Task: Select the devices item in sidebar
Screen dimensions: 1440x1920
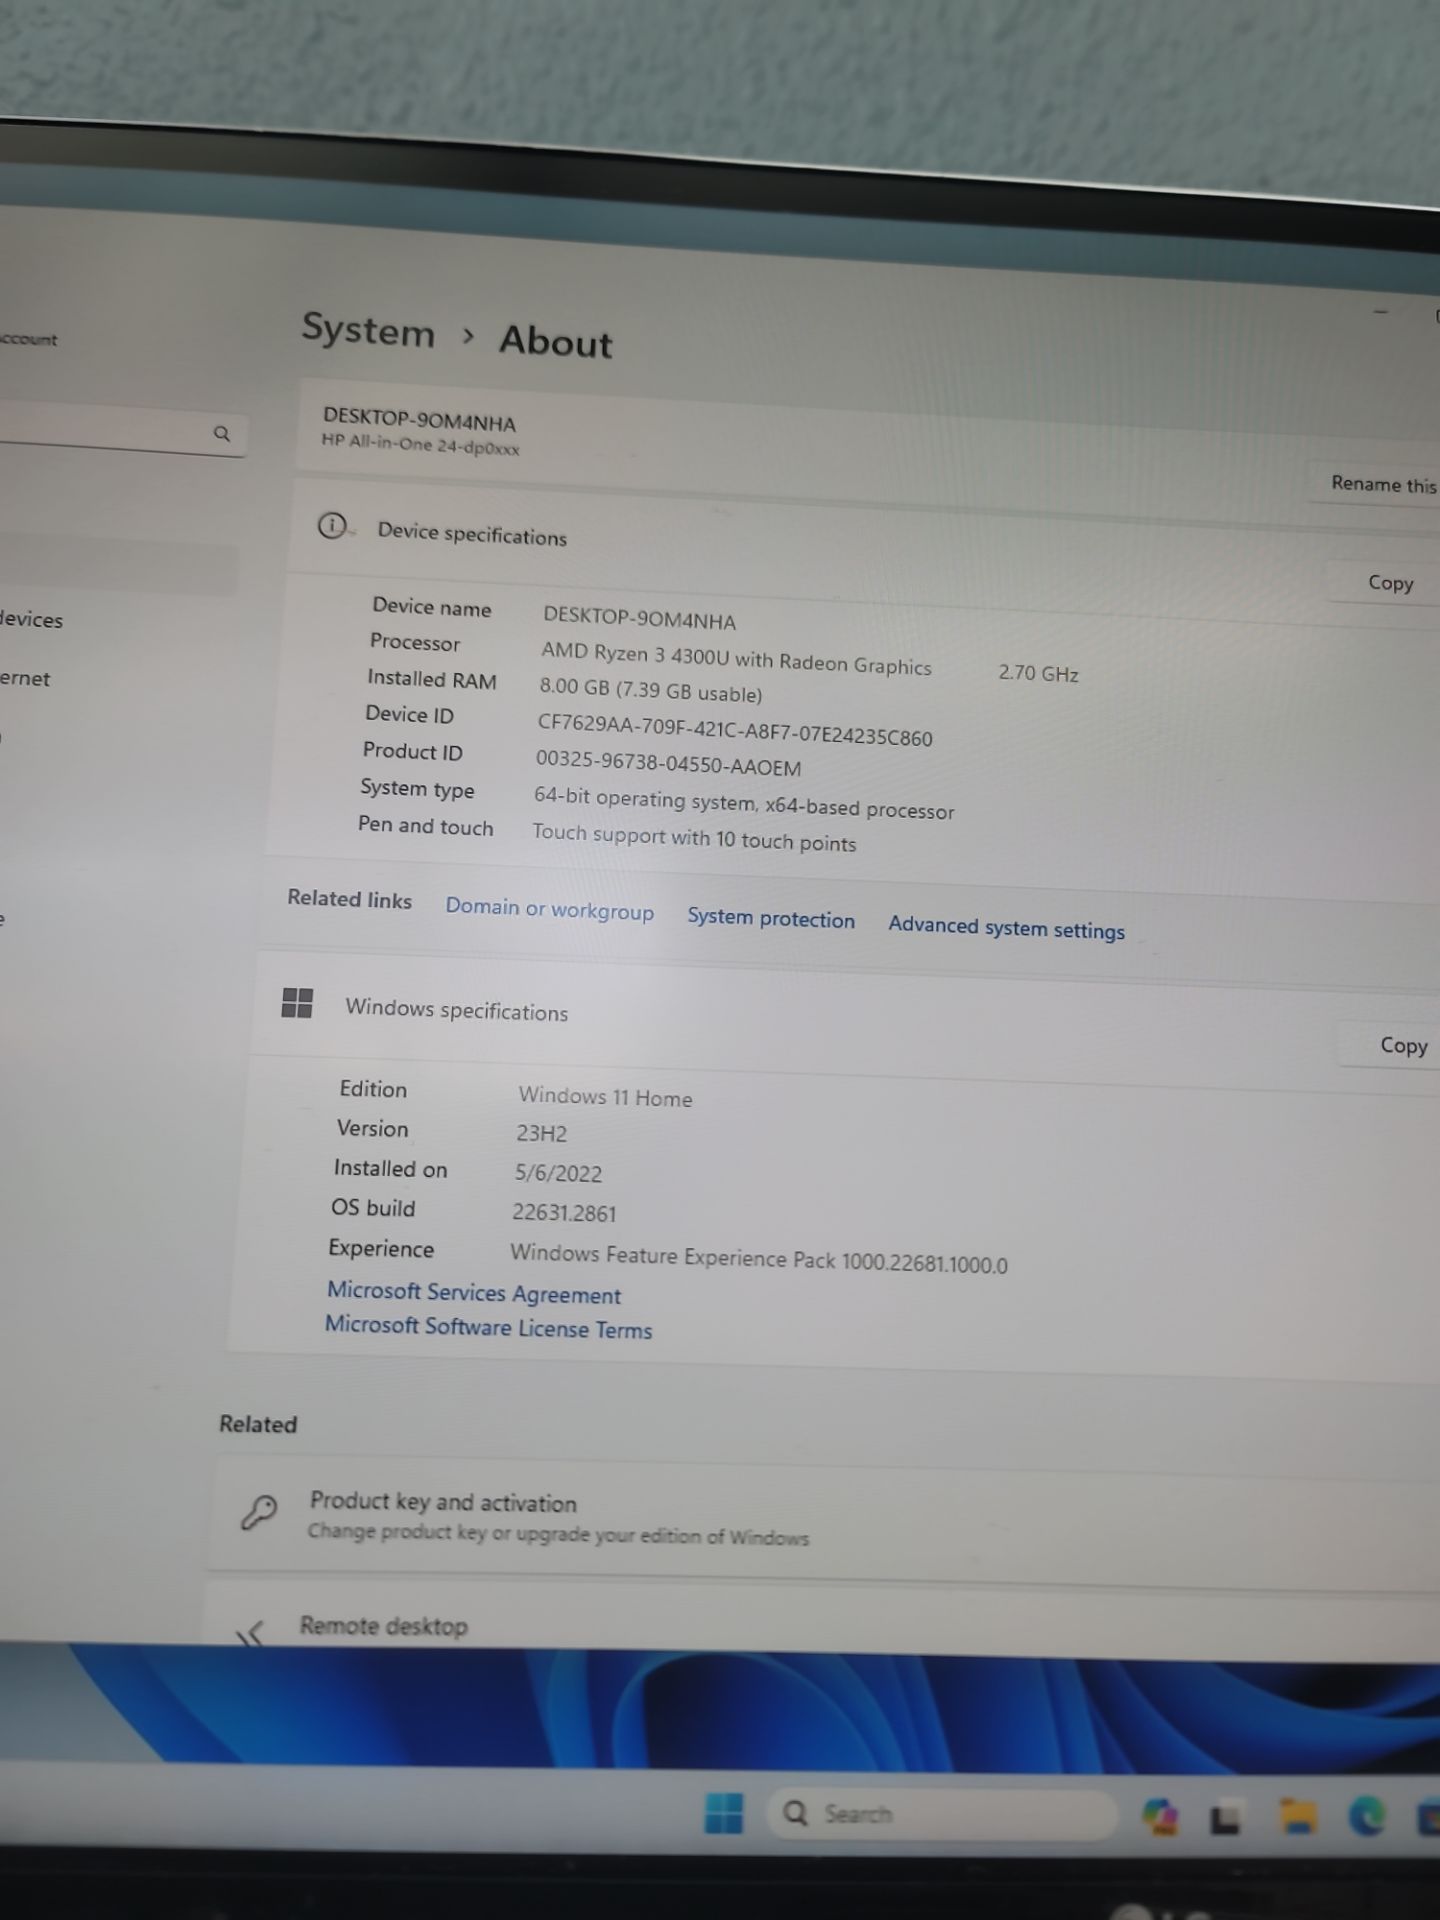Action: coord(31,619)
